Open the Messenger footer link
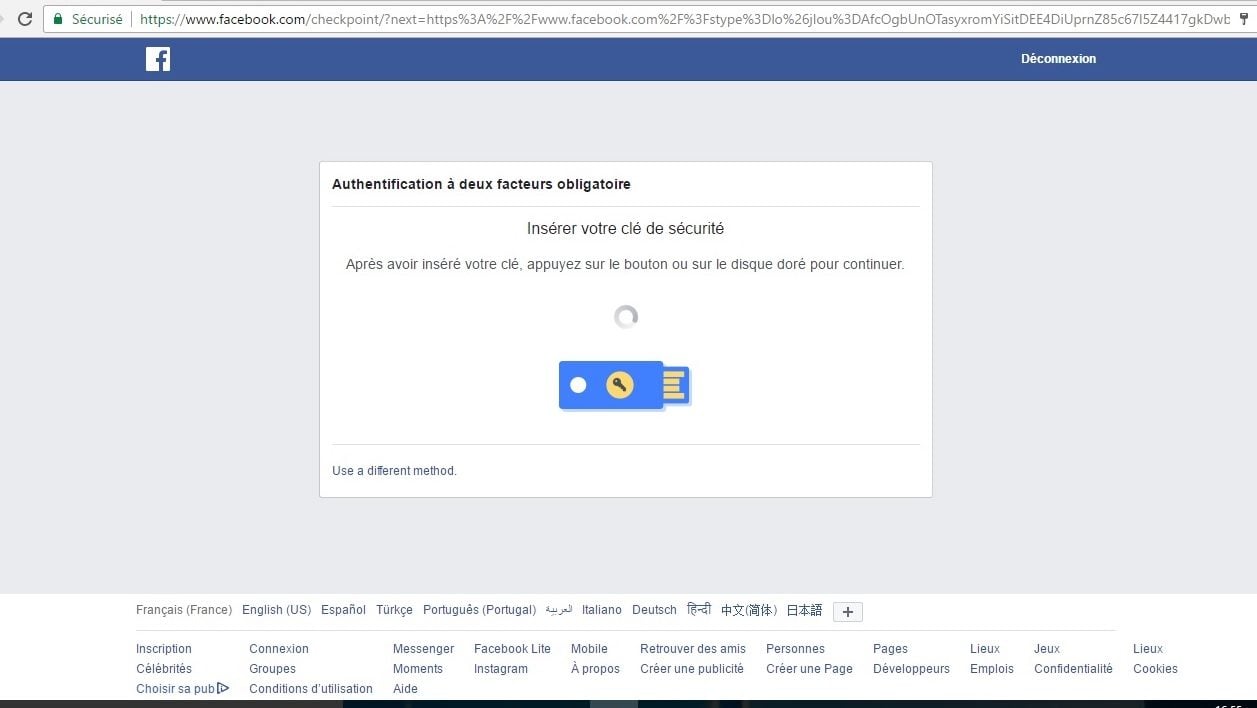 423,649
